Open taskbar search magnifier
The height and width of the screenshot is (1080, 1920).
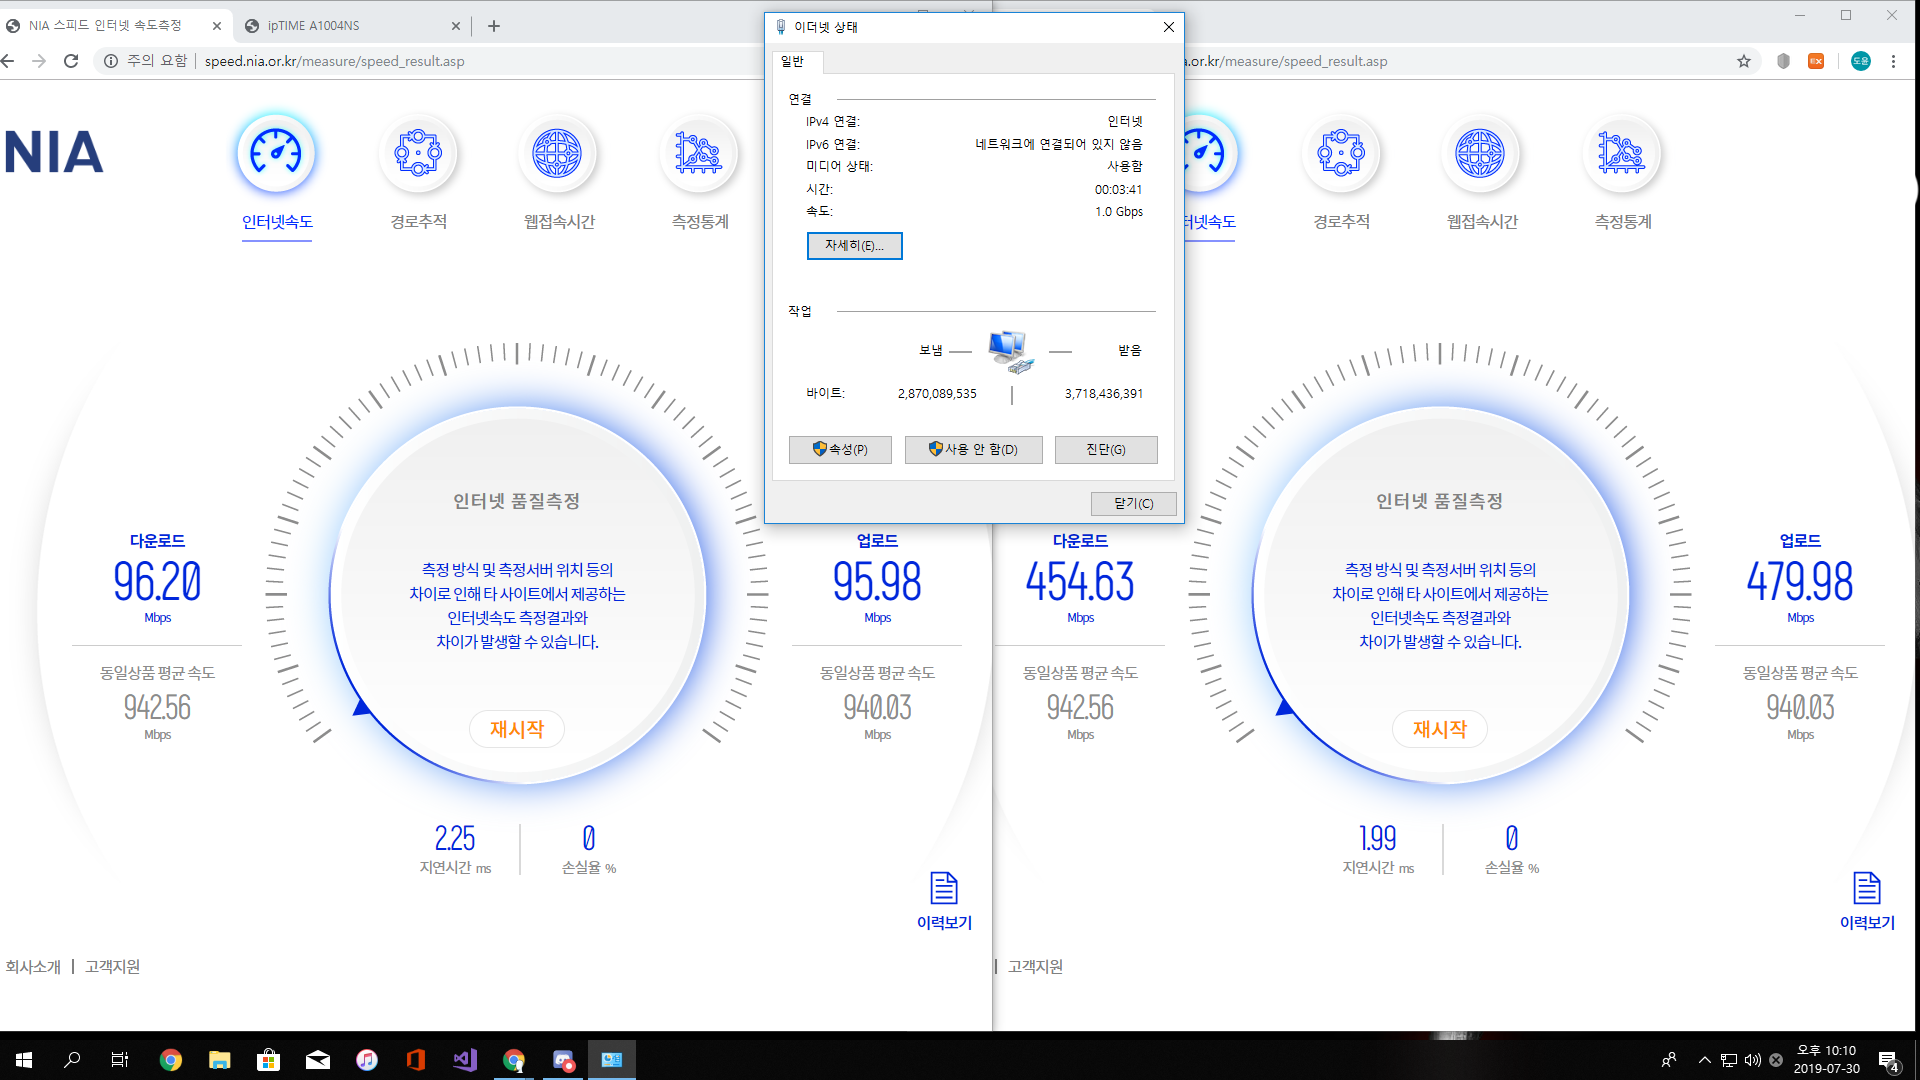pos(72,1060)
